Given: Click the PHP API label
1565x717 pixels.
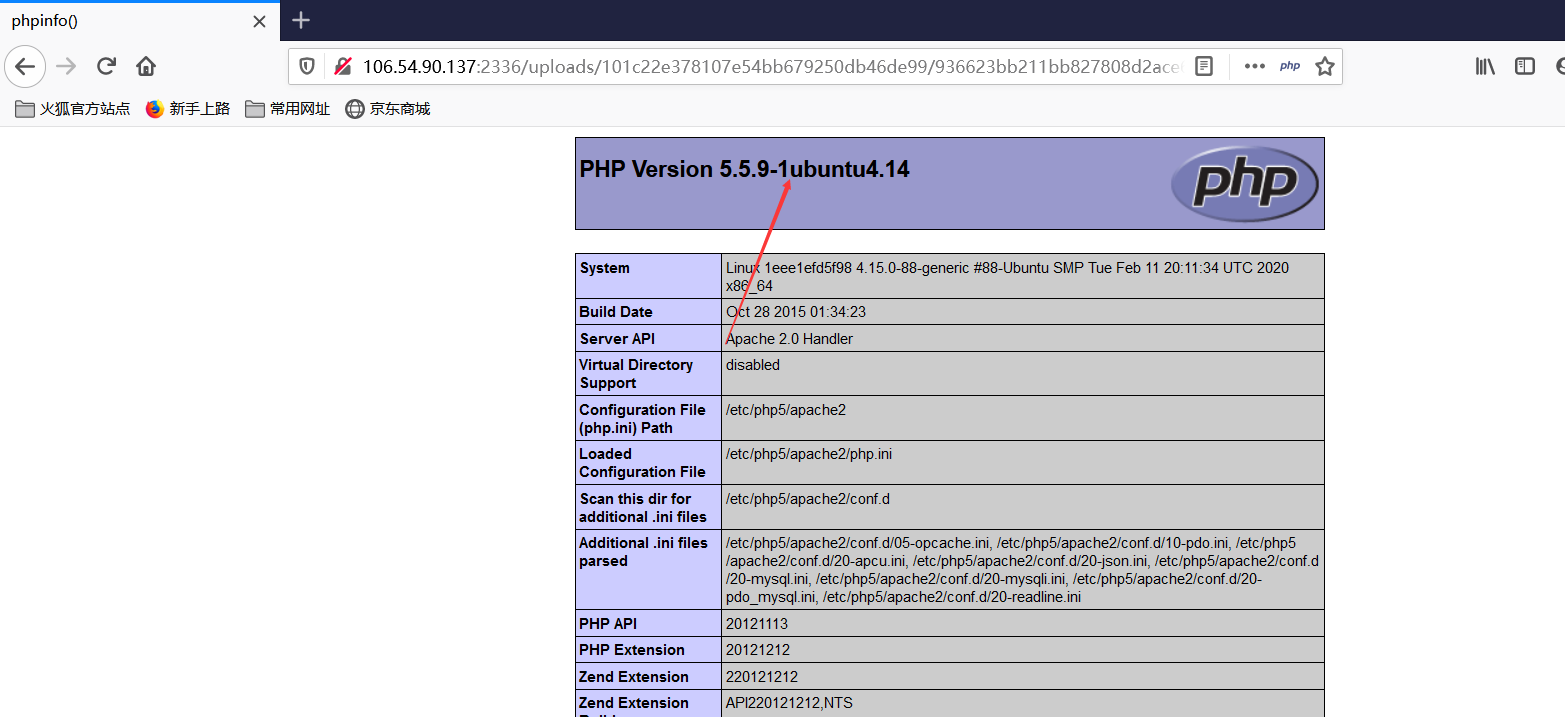Looking at the screenshot, I should tap(608, 624).
